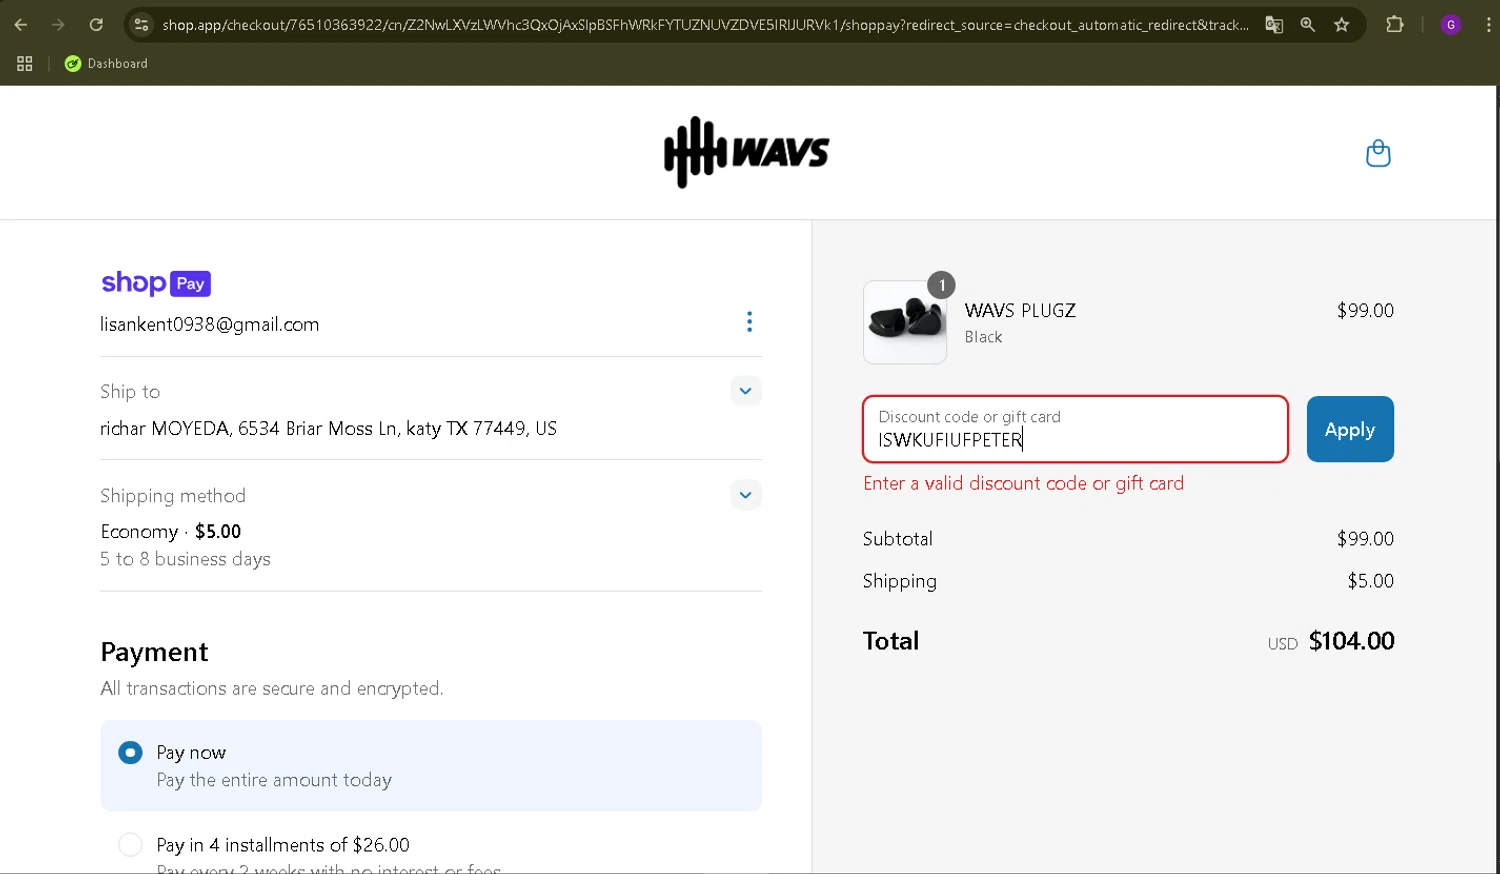View site information icon in address bar

(141, 25)
